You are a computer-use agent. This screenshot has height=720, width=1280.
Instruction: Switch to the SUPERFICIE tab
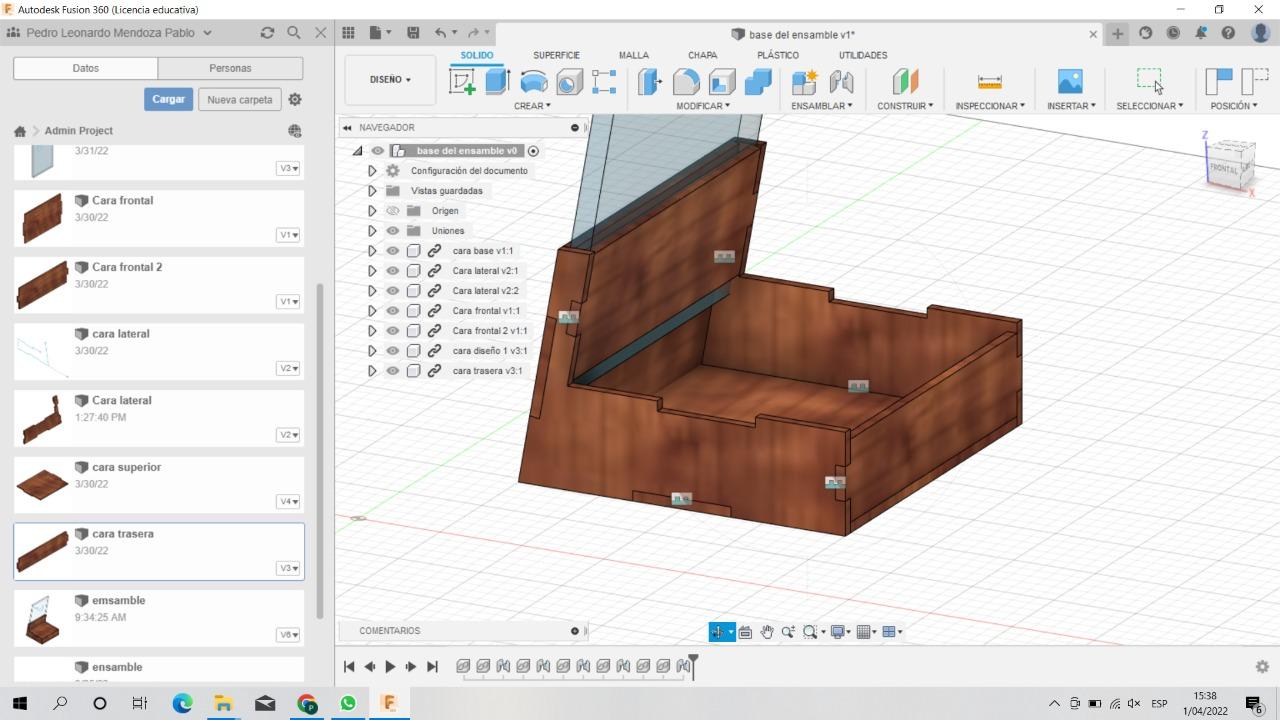(557, 55)
